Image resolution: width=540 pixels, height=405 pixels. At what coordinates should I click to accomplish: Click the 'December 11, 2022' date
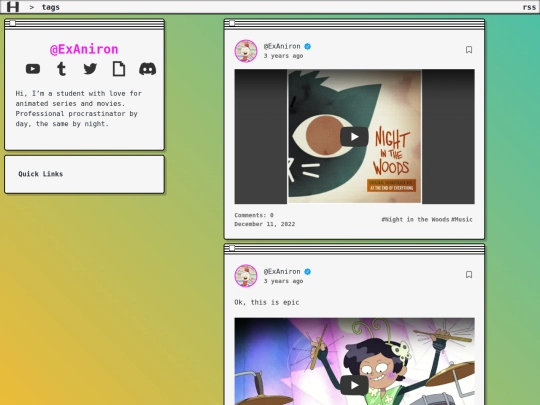point(264,224)
